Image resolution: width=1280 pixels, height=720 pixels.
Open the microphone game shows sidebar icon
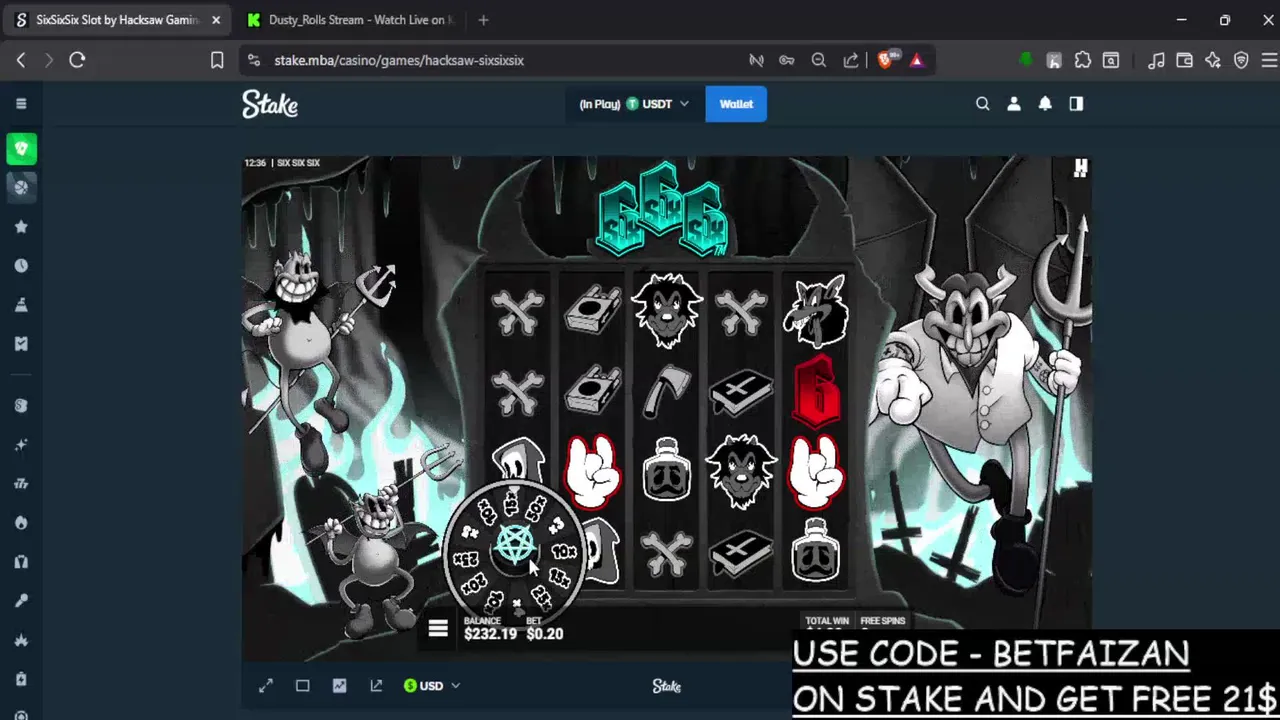click(21, 601)
